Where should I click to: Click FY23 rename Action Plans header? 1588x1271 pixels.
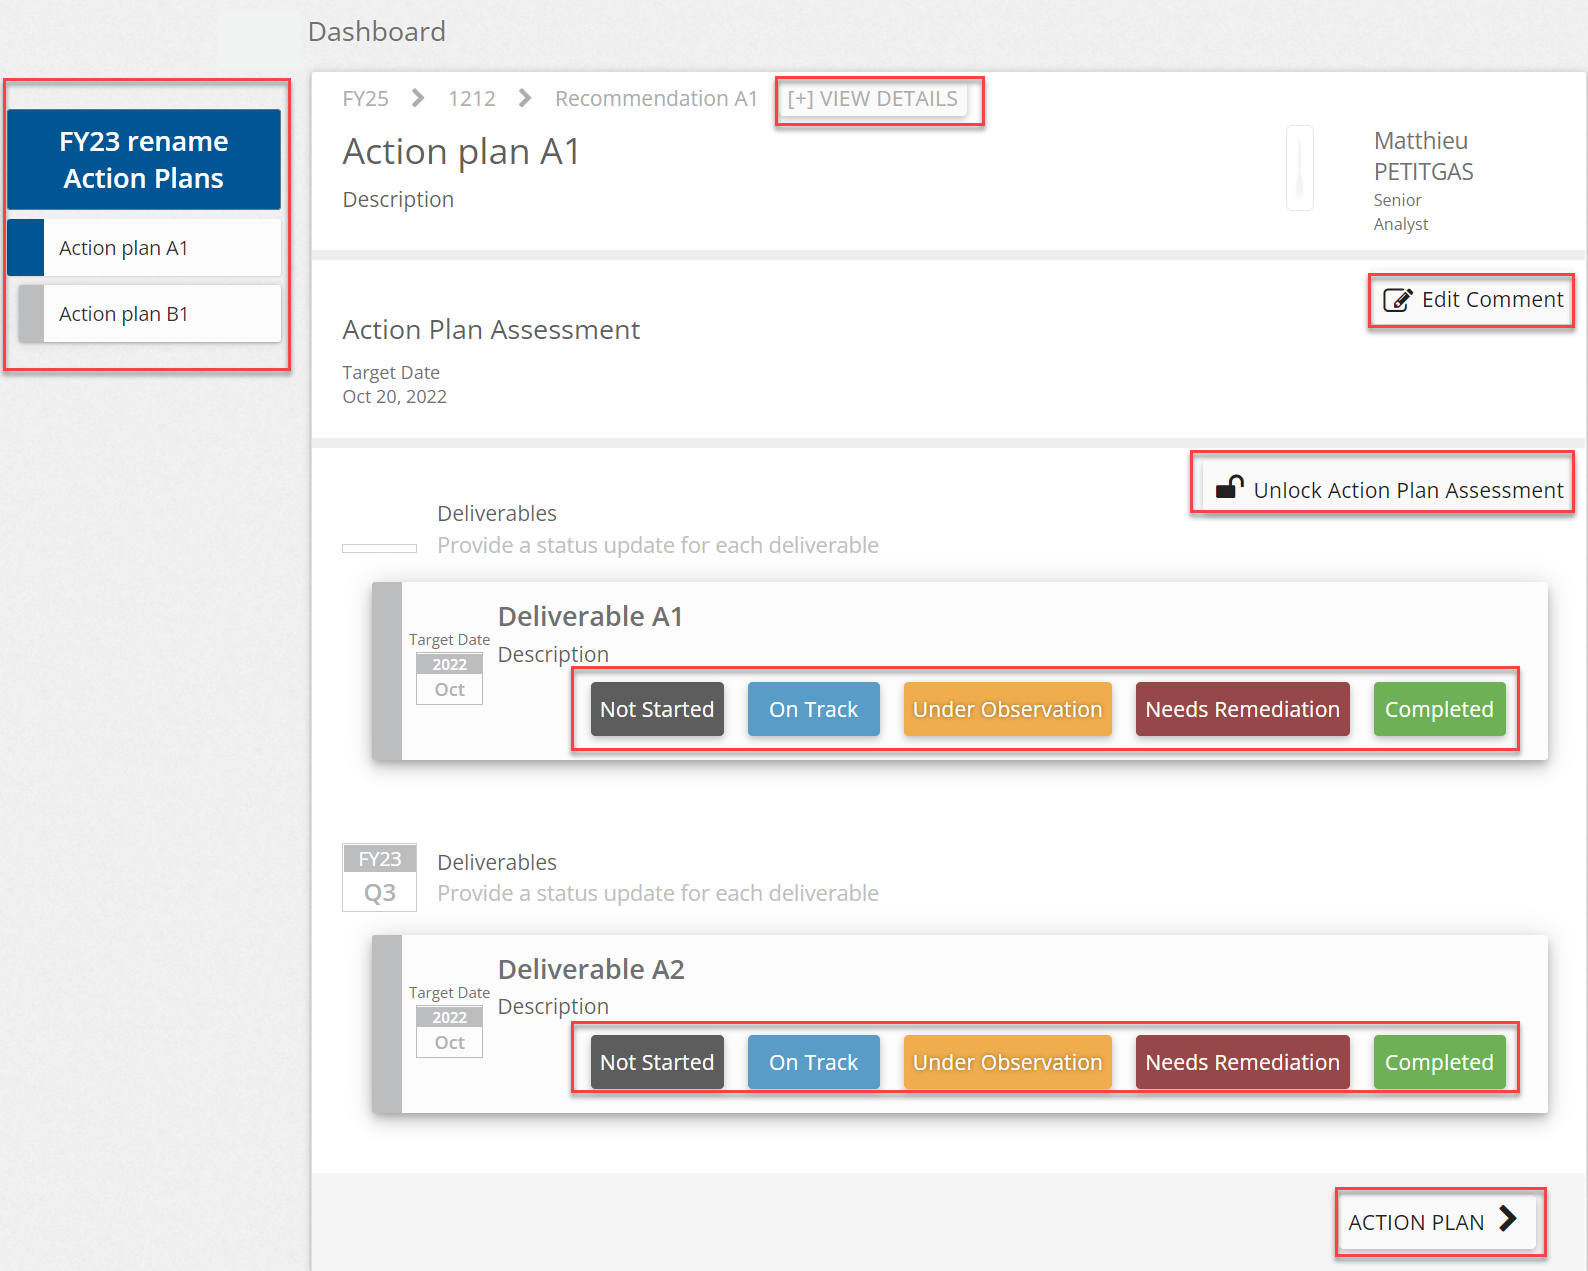coord(144,160)
